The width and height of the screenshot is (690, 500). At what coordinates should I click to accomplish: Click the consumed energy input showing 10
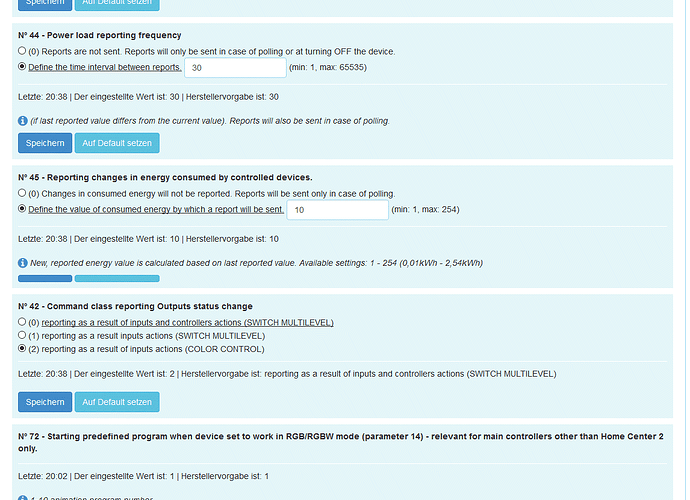(x=338, y=210)
